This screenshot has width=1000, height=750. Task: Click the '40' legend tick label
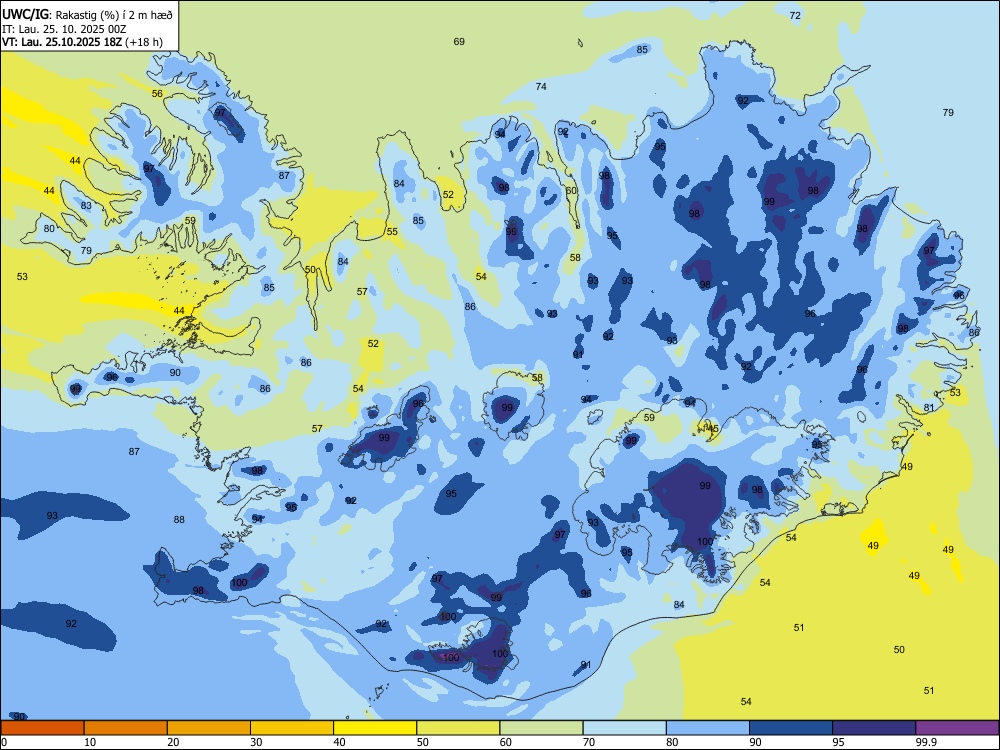(x=339, y=742)
